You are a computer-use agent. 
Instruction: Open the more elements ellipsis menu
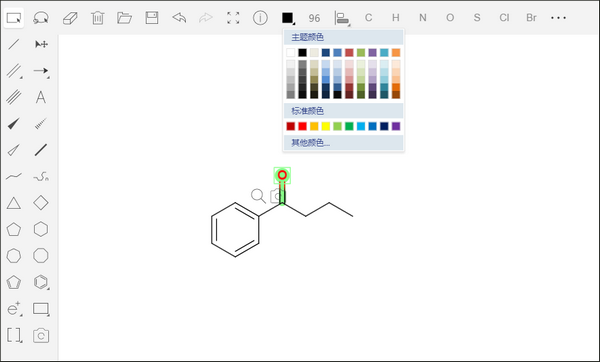558,18
